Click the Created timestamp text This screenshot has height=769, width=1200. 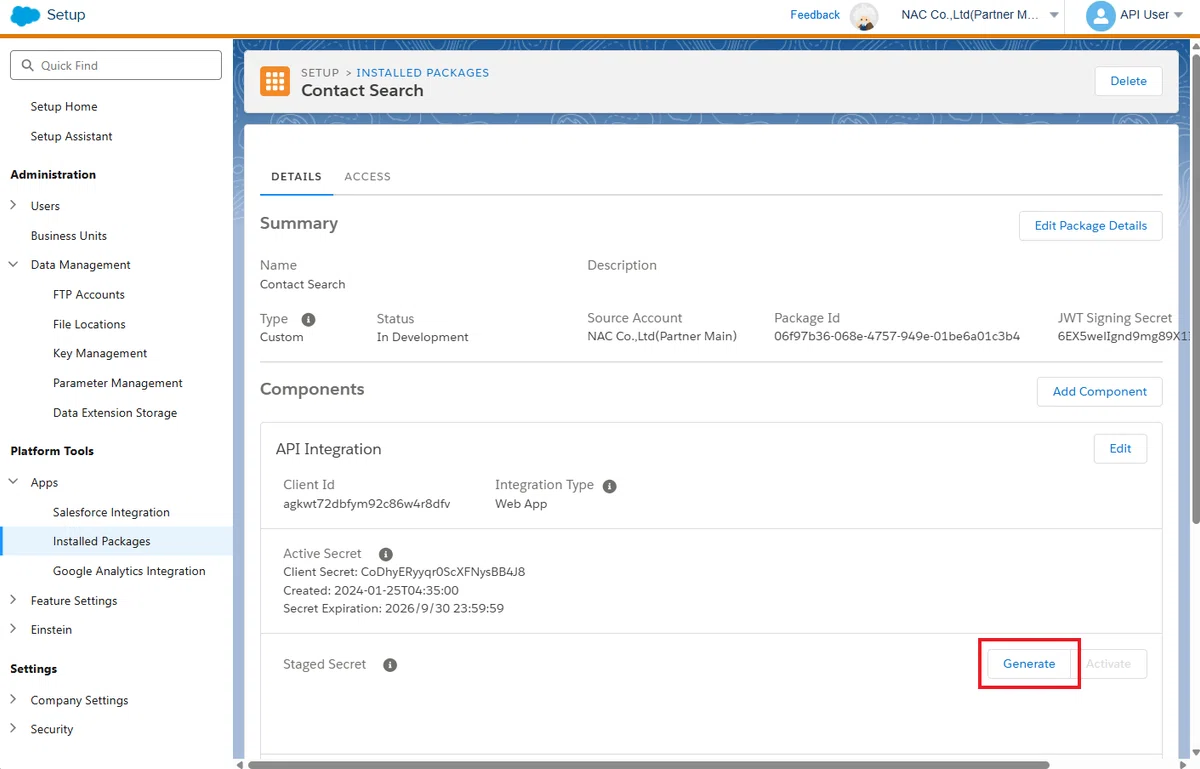pyautogui.click(x=369, y=590)
